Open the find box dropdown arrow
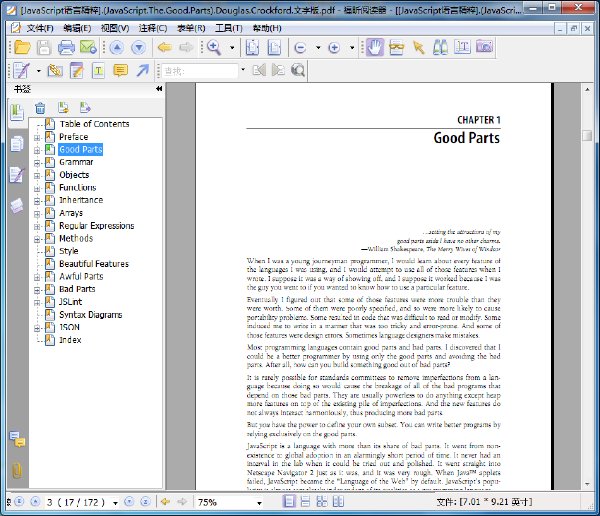Screen dimensions: 600x516 [x=243, y=70]
